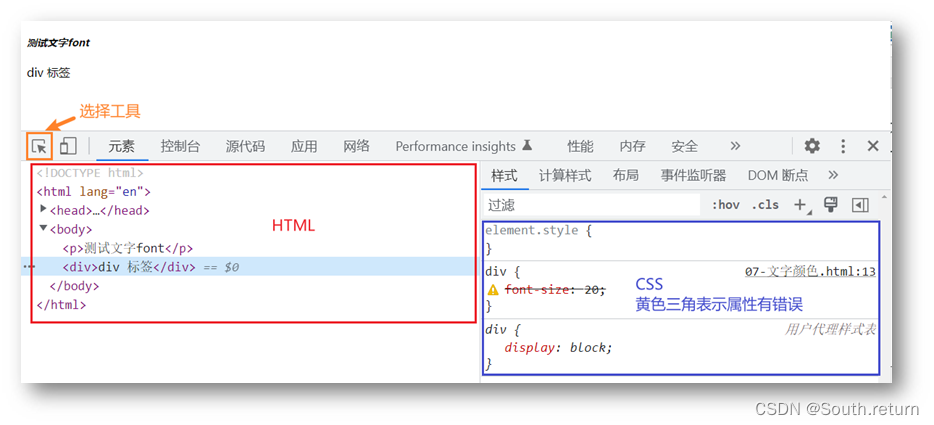Image resolution: width=934 pixels, height=425 pixels.
Task: Toggle the device toolbar emulation icon
Action: click(x=68, y=146)
